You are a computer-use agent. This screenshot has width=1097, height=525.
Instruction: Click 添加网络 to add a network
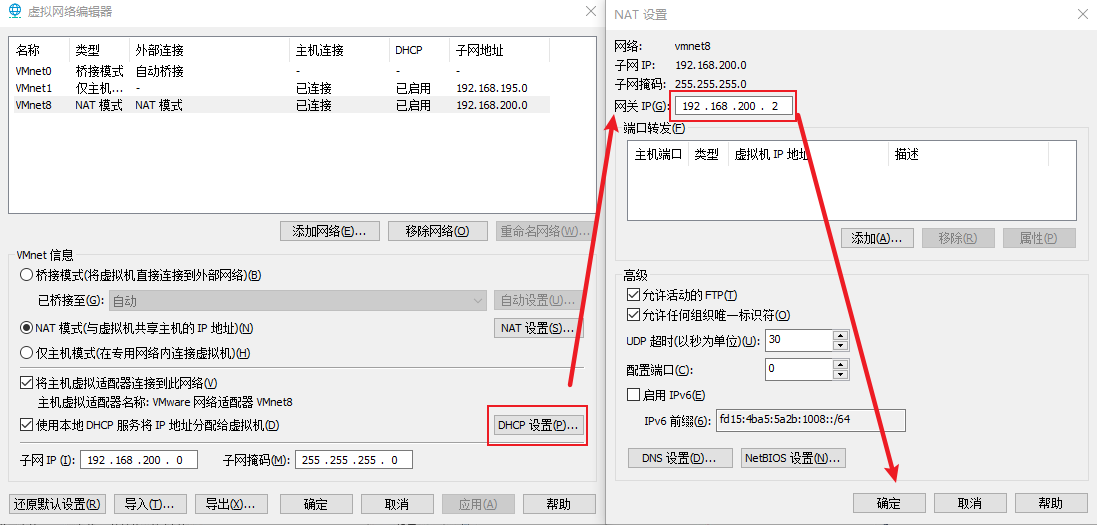click(x=330, y=231)
